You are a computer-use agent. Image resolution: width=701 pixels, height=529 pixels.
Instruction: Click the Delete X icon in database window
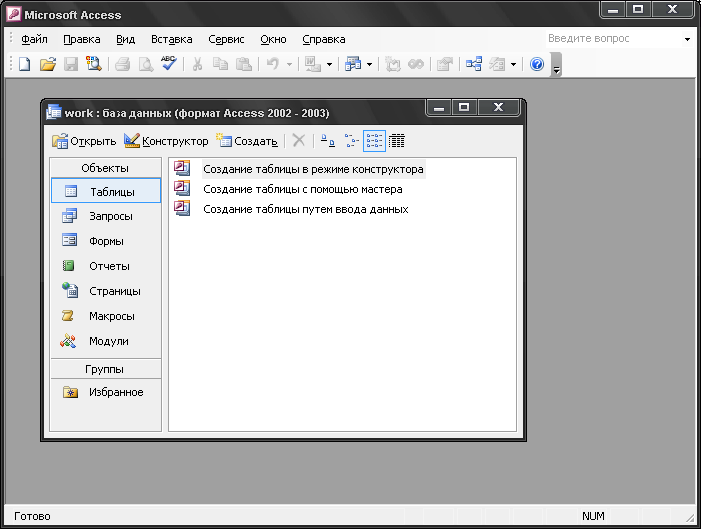298,141
